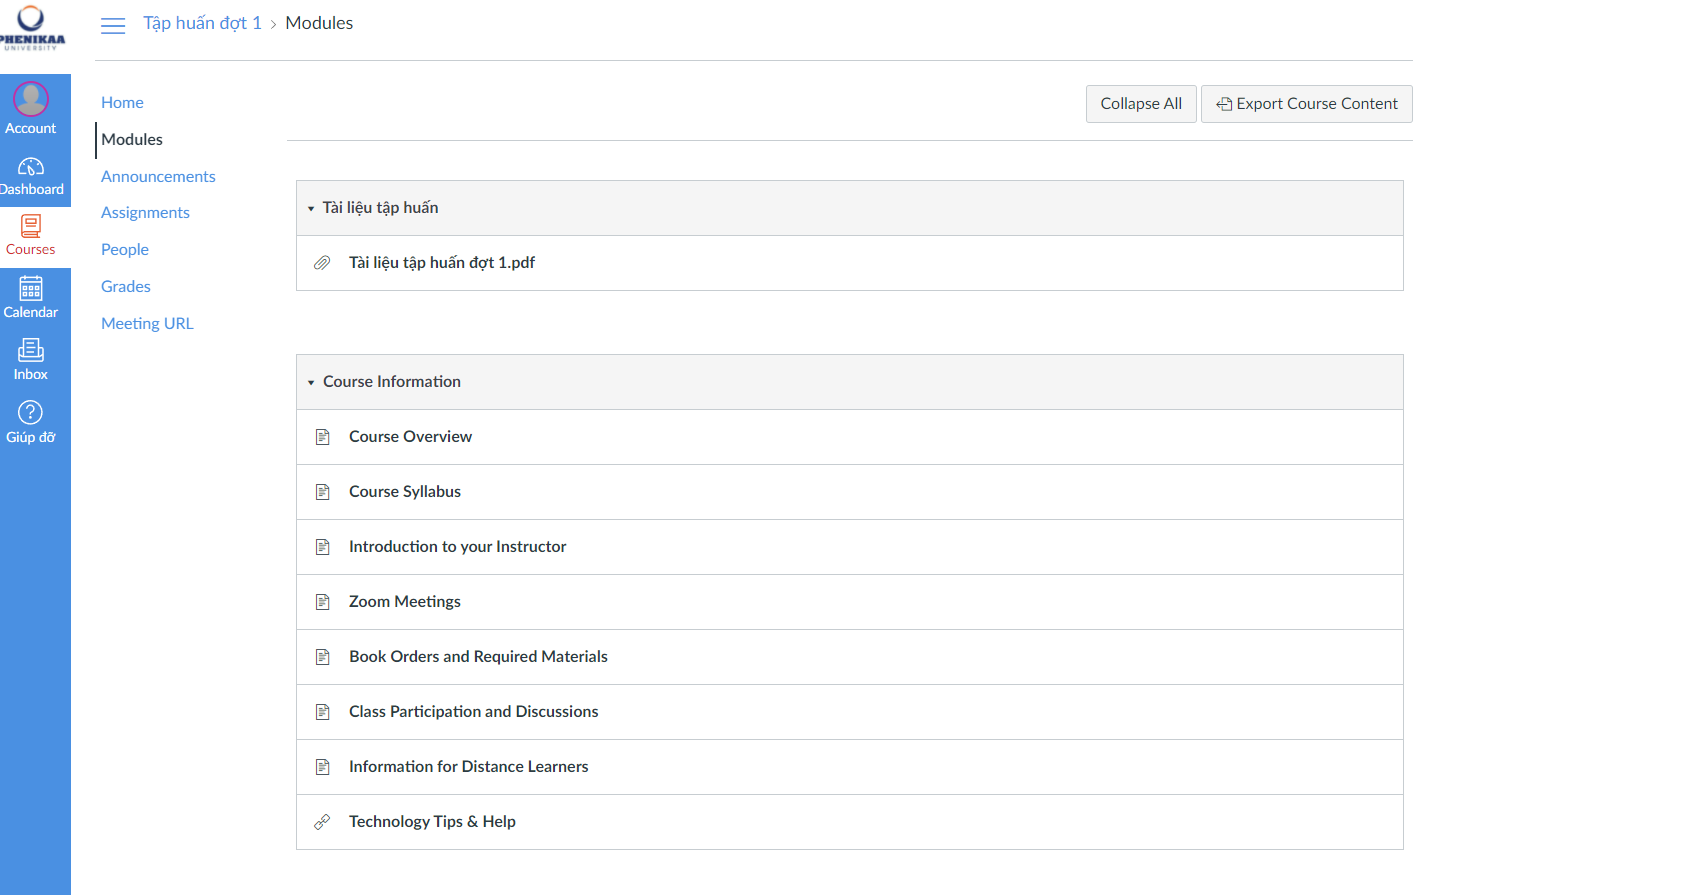Open the Grades course menu item

(x=126, y=287)
